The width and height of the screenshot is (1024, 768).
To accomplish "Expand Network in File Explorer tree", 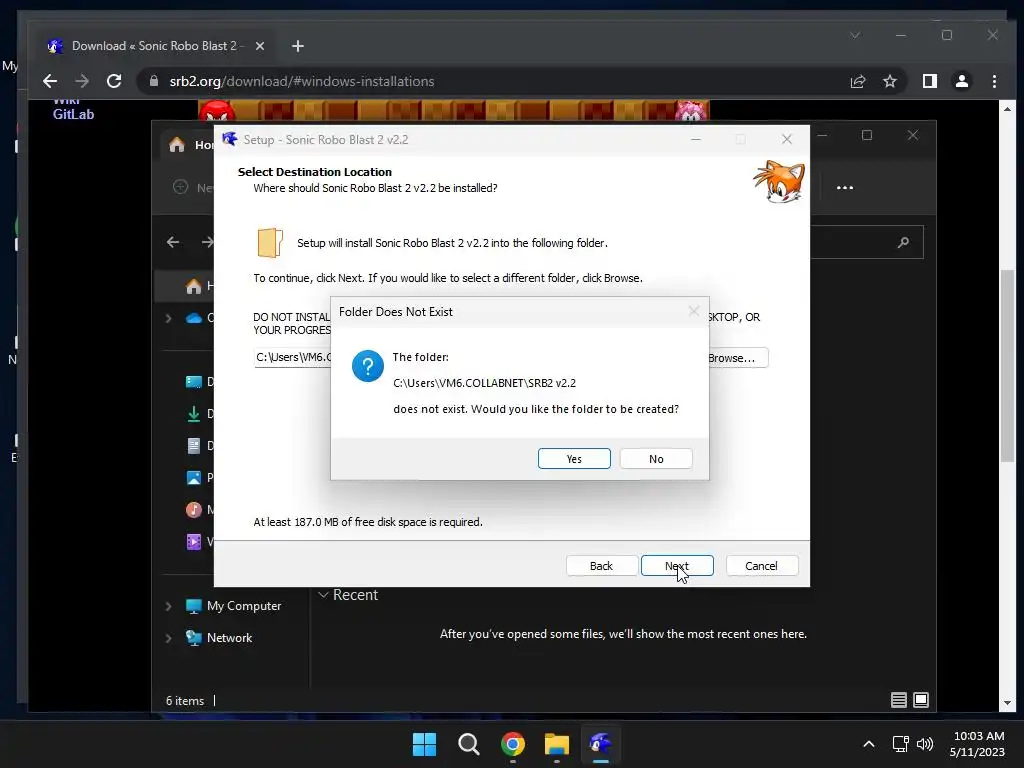I will (x=168, y=638).
